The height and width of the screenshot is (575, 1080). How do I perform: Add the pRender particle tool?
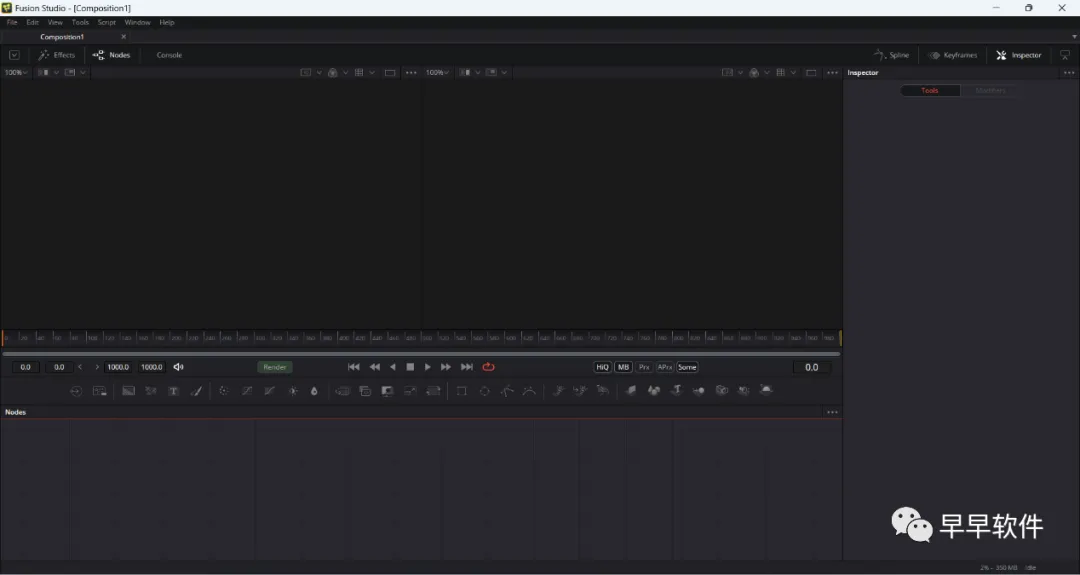click(x=603, y=390)
